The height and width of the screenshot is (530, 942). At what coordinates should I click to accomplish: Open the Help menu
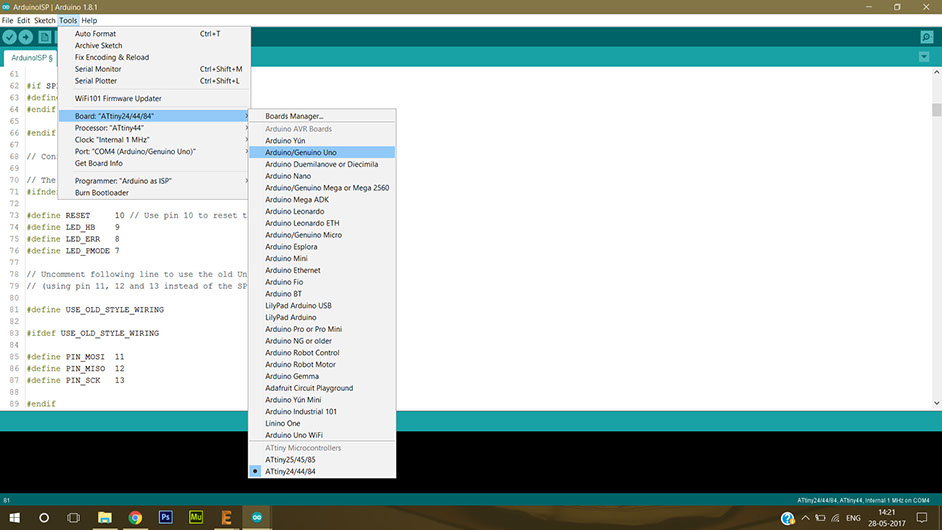(x=89, y=20)
